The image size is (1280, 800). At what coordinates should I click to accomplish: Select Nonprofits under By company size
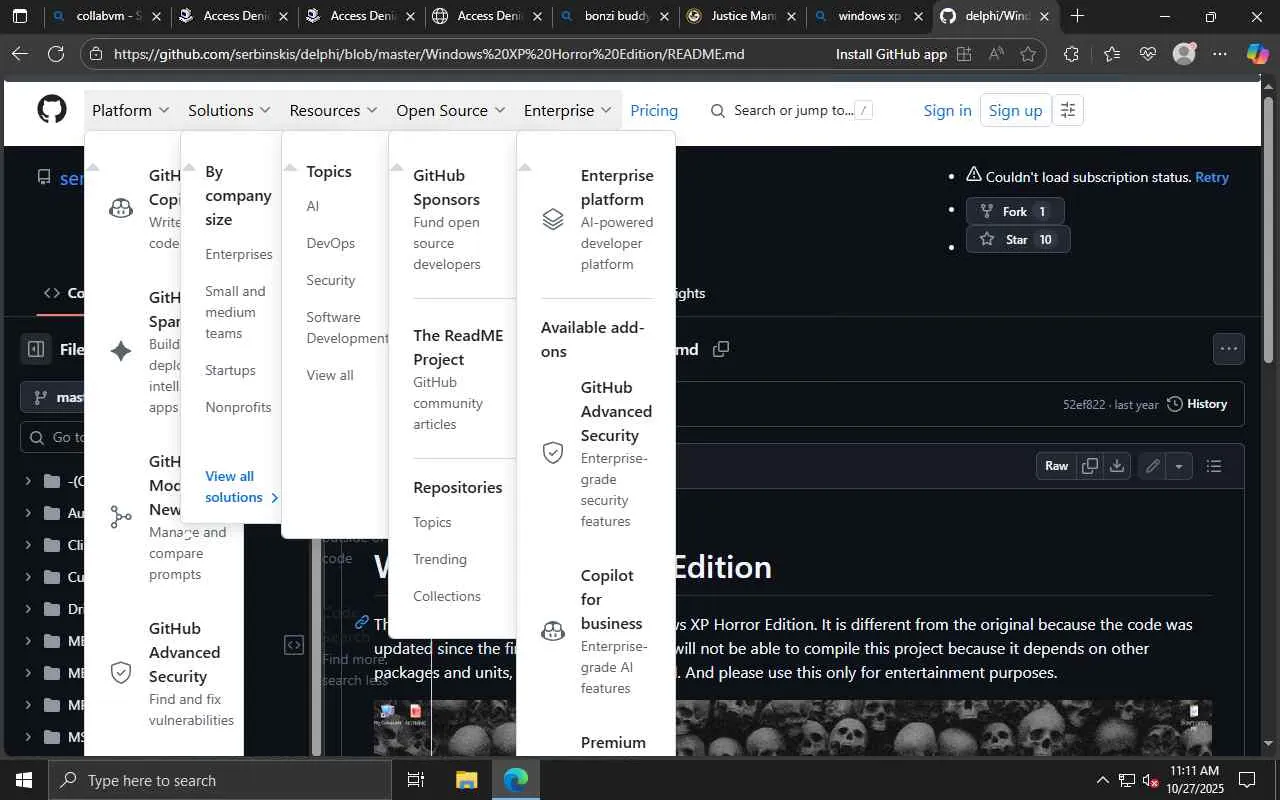pos(238,407)
